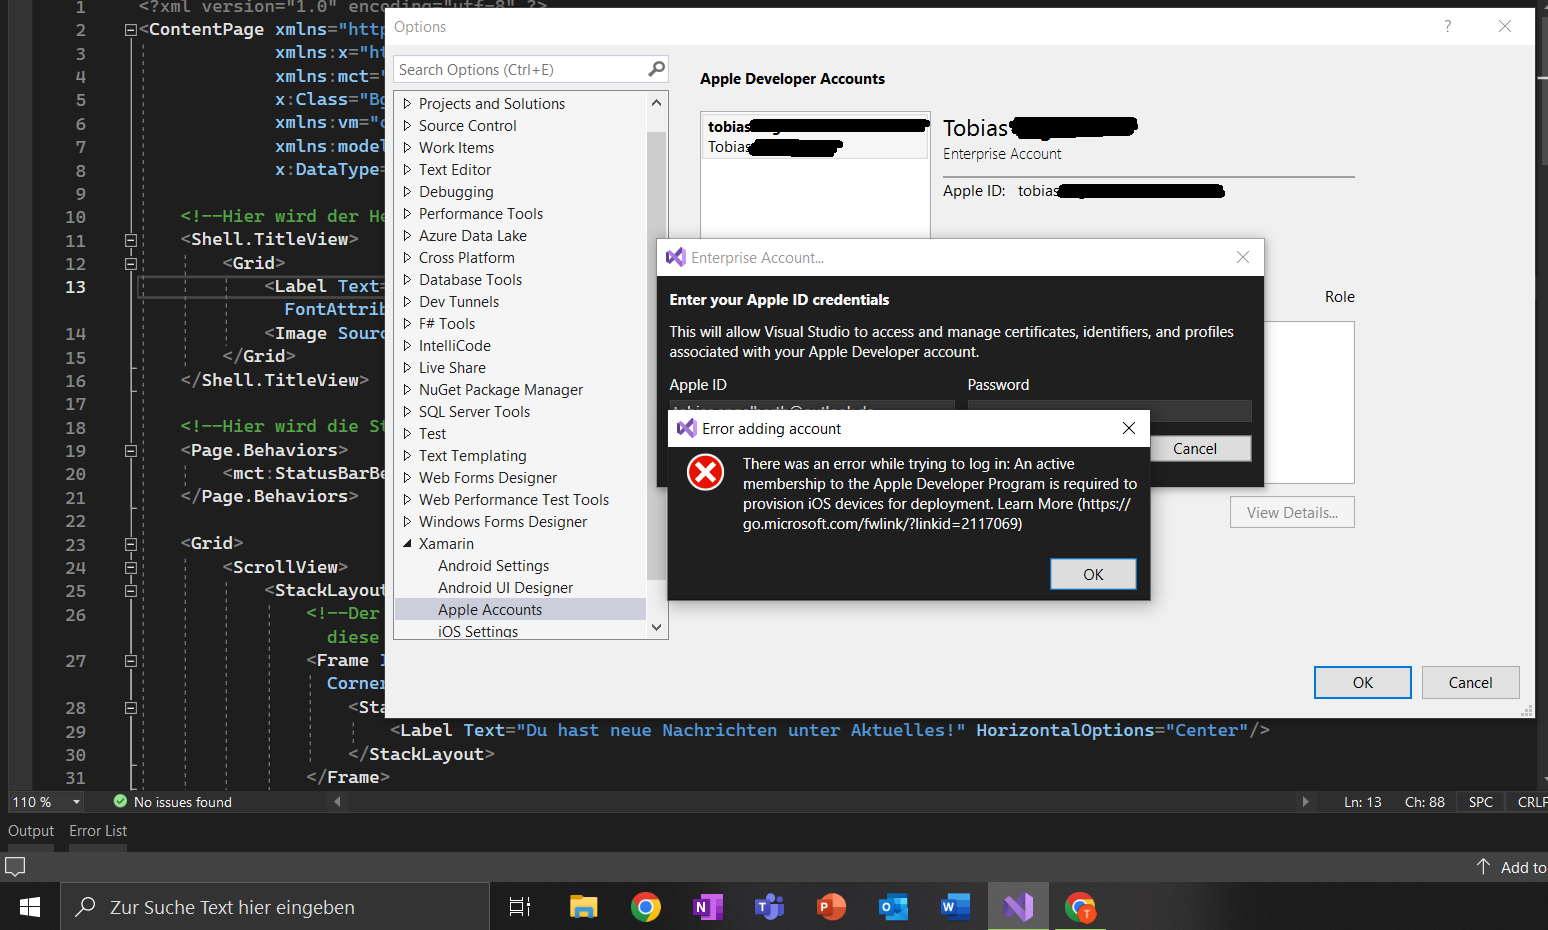Click the CRLF line ending indicator
The width and height of the screenshot is (1548, 930).
[1531, 802]
